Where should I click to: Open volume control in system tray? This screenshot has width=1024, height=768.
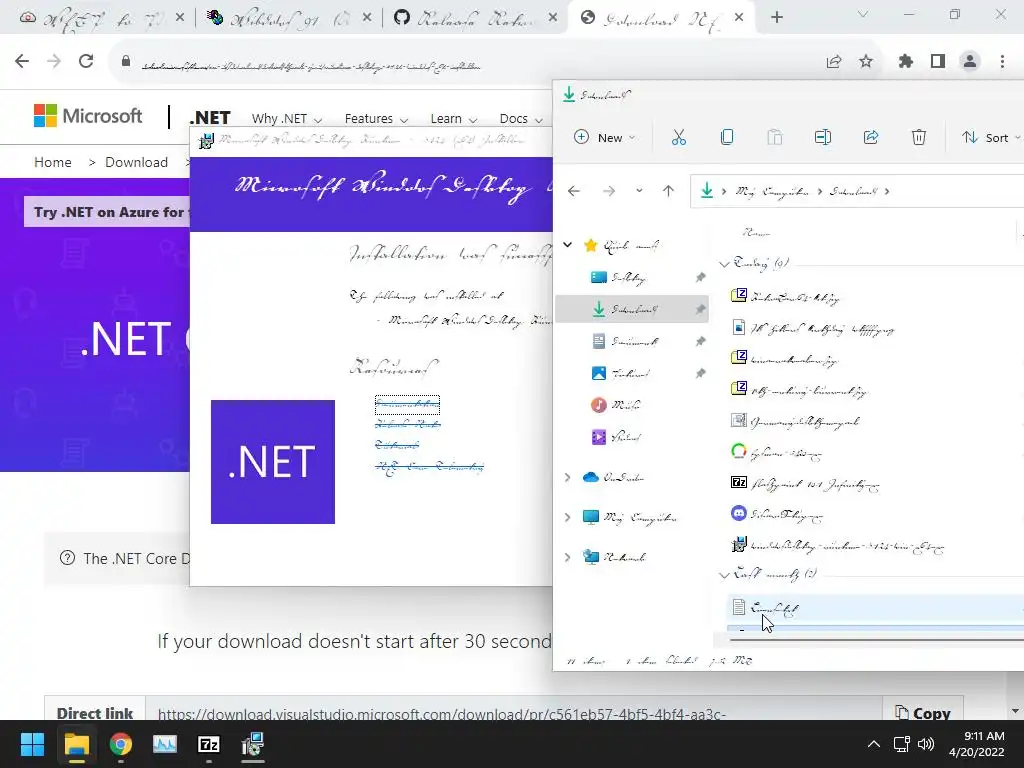925,744
